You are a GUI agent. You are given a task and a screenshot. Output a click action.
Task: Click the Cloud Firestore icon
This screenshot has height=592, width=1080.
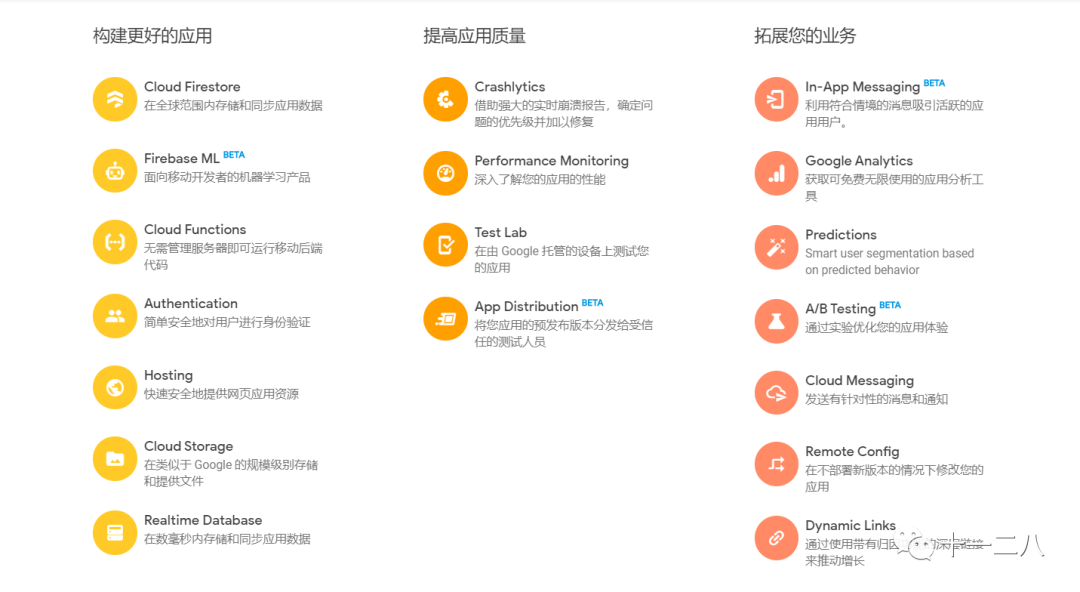[x=115, y=98]
